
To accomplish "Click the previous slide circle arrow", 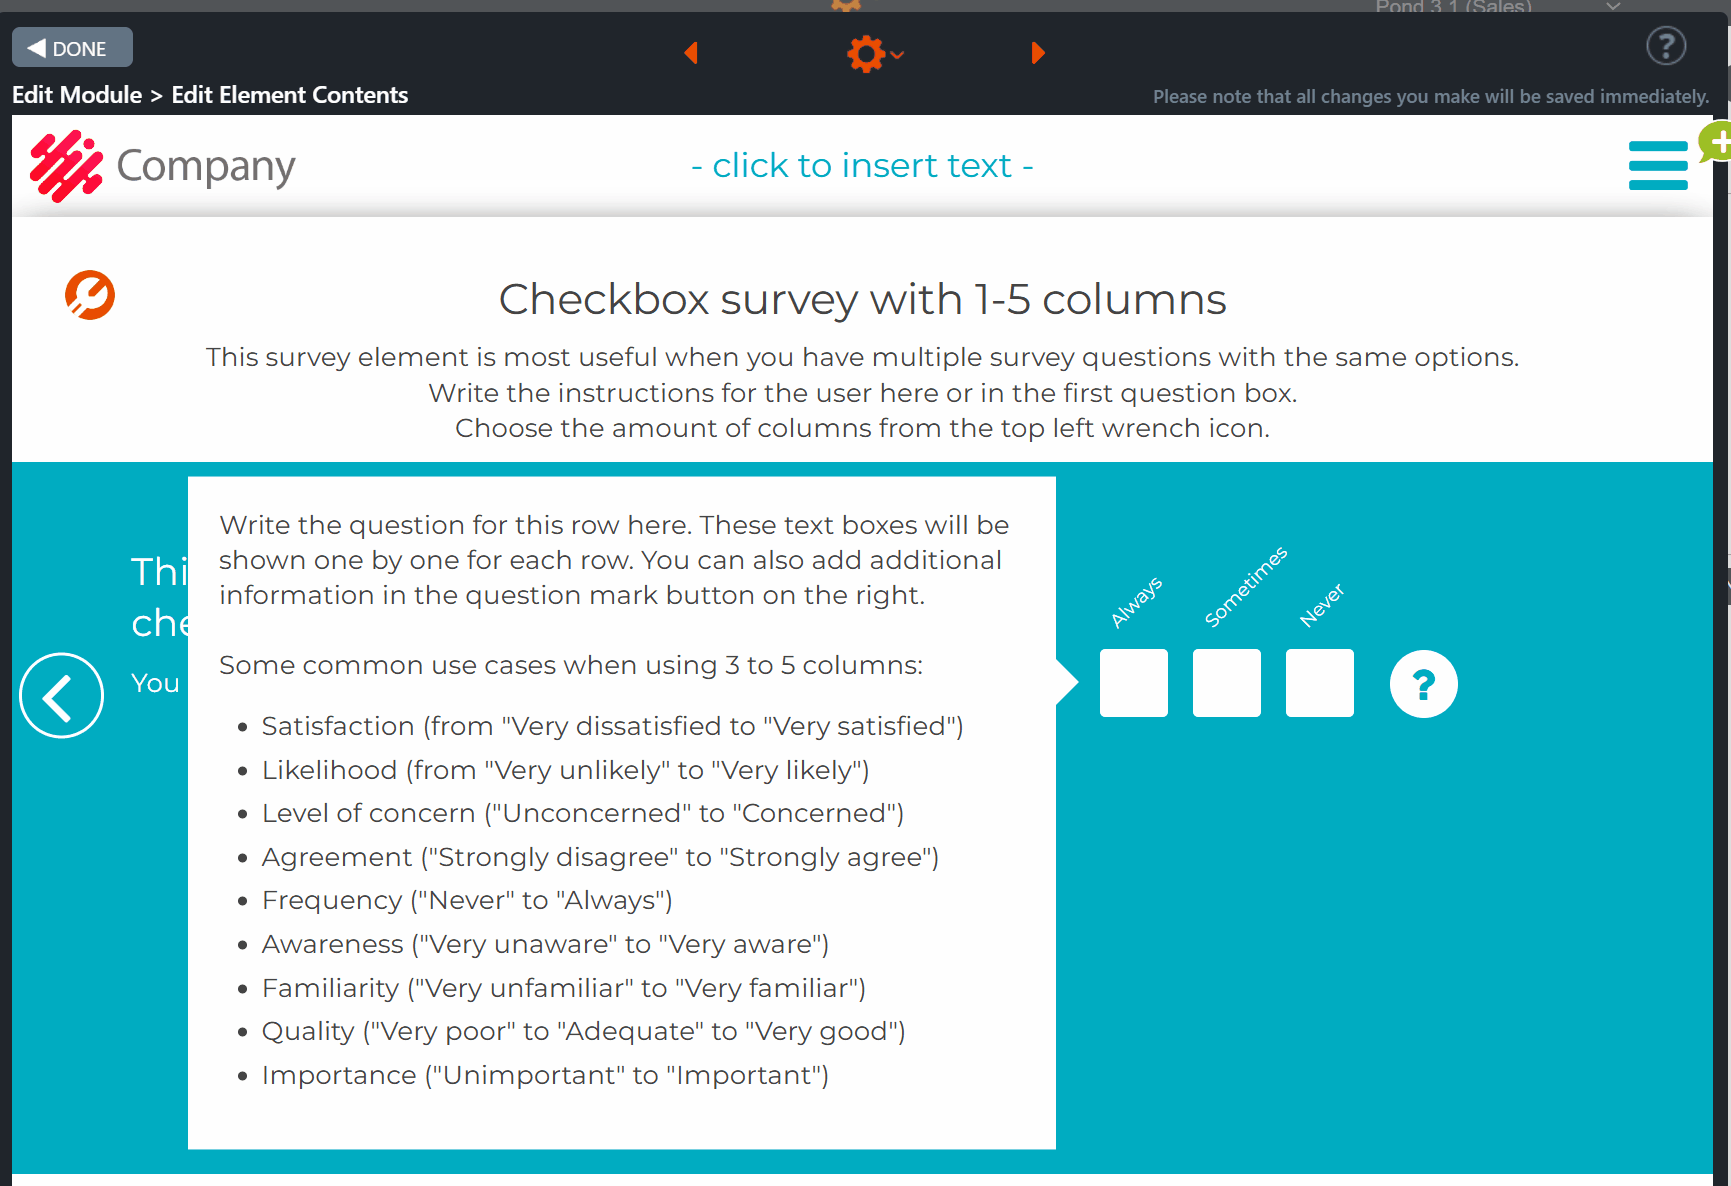I will pyautogui.click(x=62, y=696).
